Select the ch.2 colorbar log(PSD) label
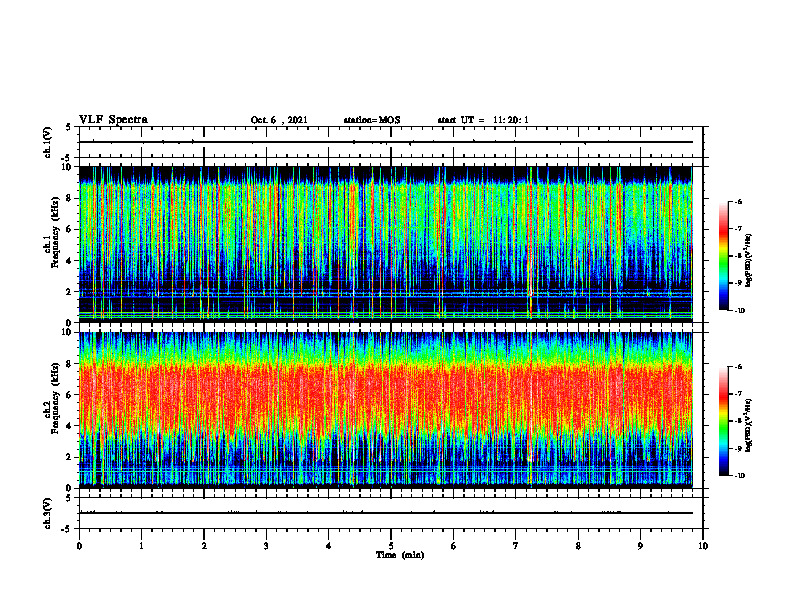Viewport: 792px width, 612px height. point(749,426)
